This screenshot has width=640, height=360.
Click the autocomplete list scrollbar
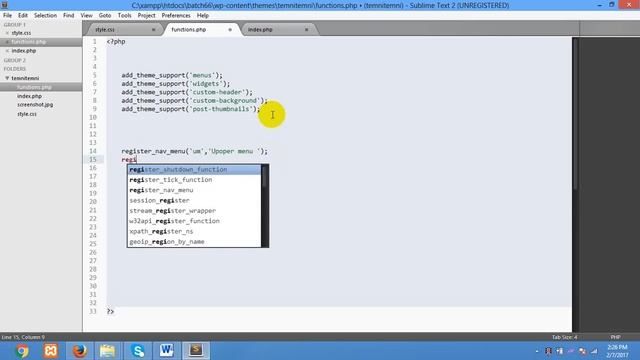pyautogui.click(x=265, y=176)
